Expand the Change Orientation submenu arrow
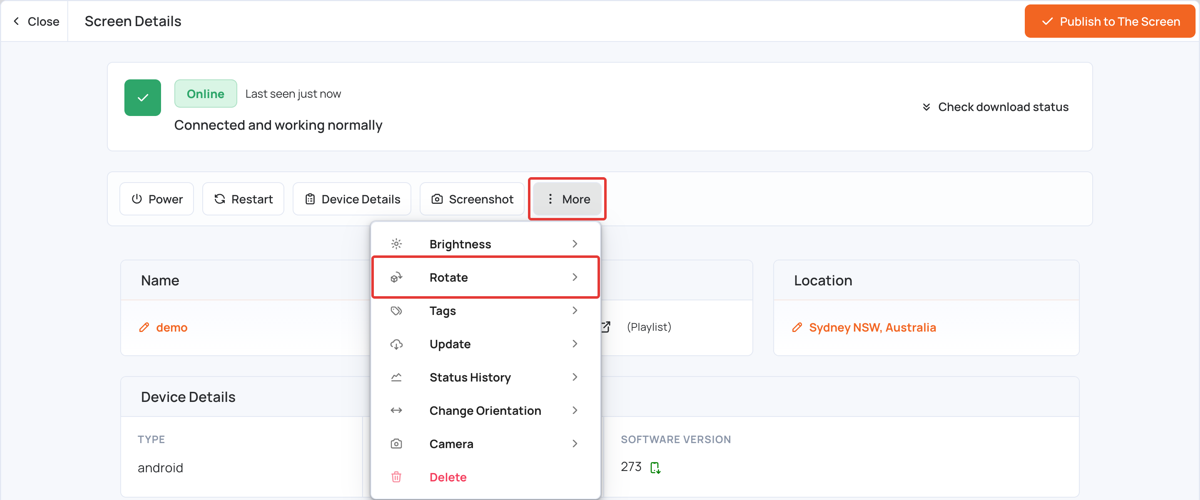Viewport: 1200px width, 500px height. click(x=575, y=411)
